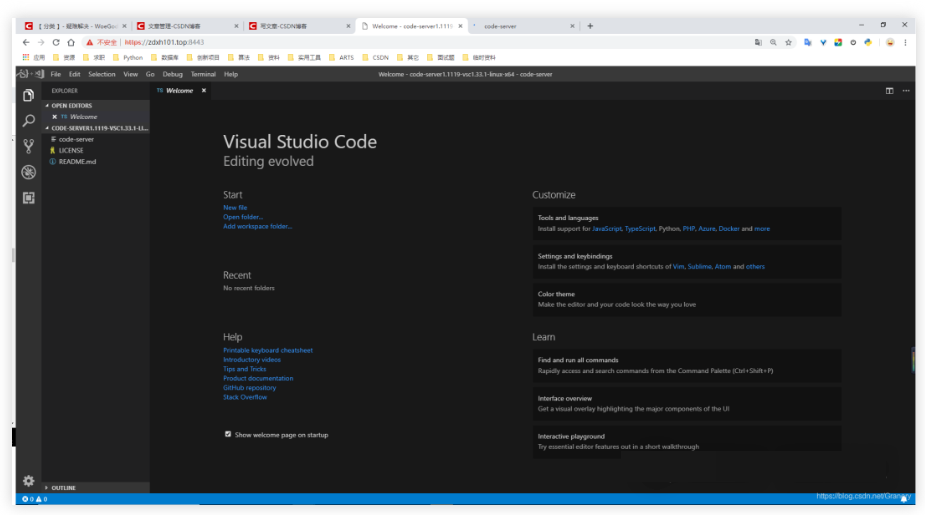Expand the Outline section
The width and height of the screenshot is (925, 515).
click(62, 488)
